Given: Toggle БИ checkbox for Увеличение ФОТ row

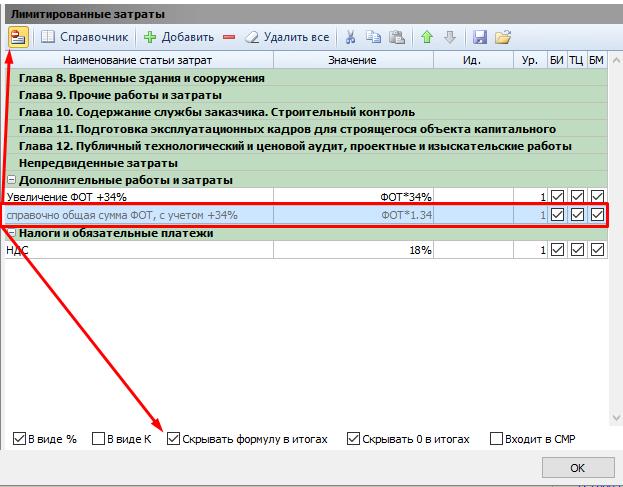Looking at the screenshot, I should (557, 196).
